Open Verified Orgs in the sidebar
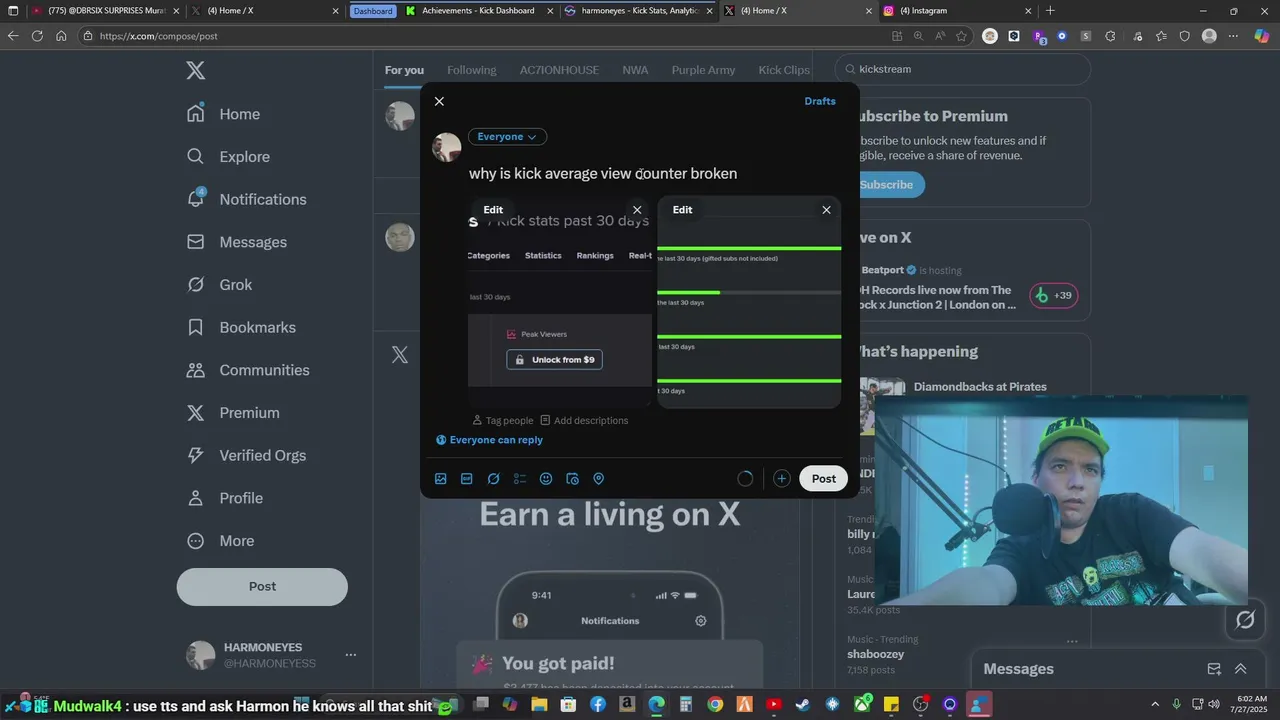Screen dimensions: 1280x720 coord(247,455)
